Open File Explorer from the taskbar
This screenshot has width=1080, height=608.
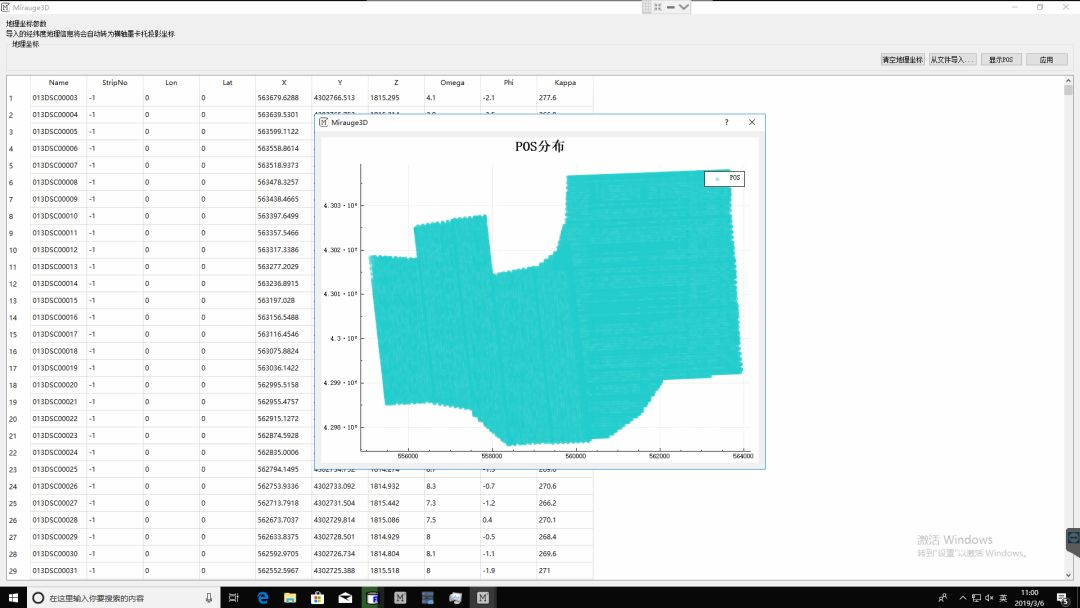point(290,597)
